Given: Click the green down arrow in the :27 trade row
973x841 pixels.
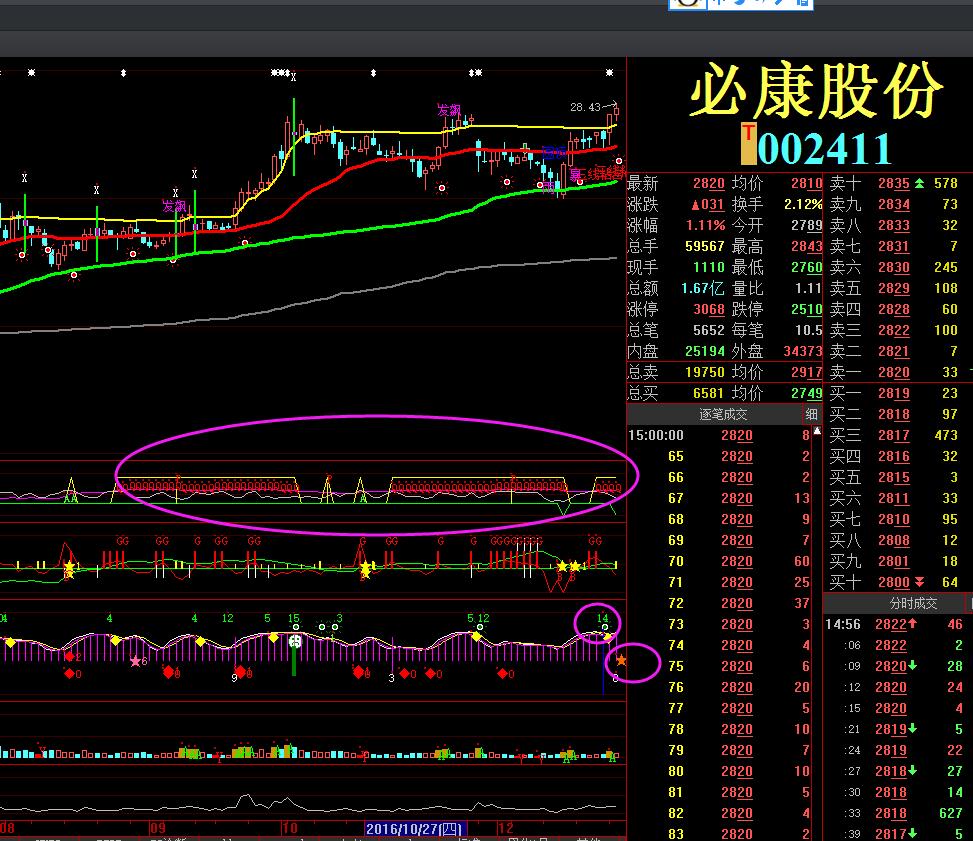Looking at the screenshot, I should point(913,771).
